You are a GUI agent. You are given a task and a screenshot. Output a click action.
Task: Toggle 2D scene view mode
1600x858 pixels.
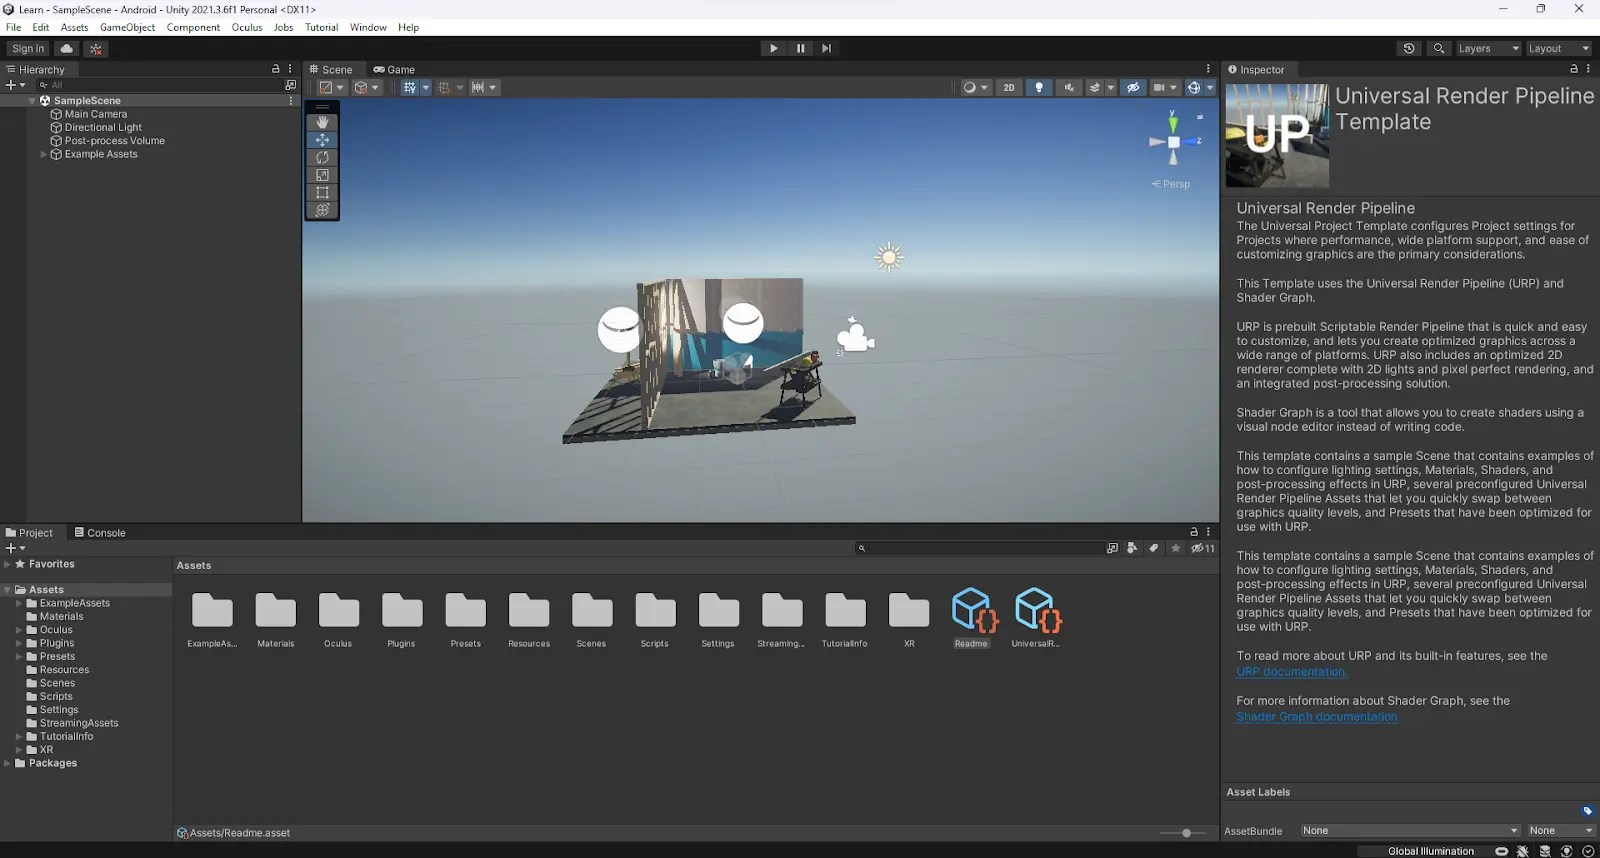pyautogui.click(x=1008, y=87)
